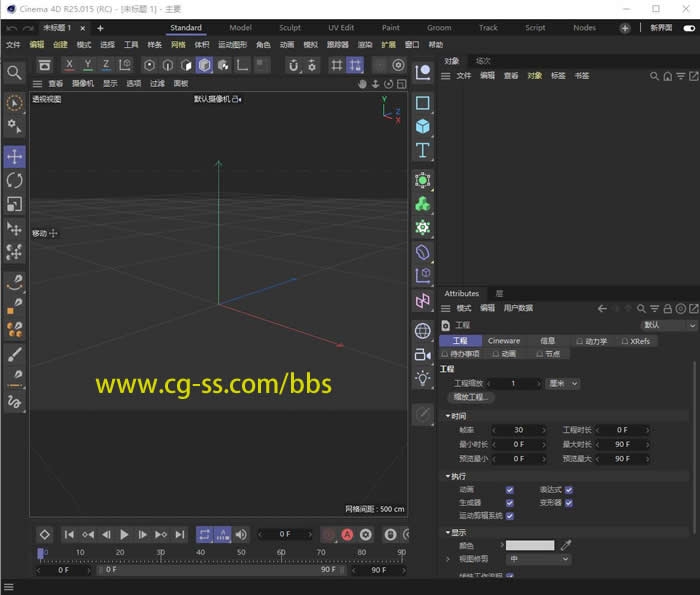Click the 缩放工程... button

pyautogui.click(x=472, y=397)
